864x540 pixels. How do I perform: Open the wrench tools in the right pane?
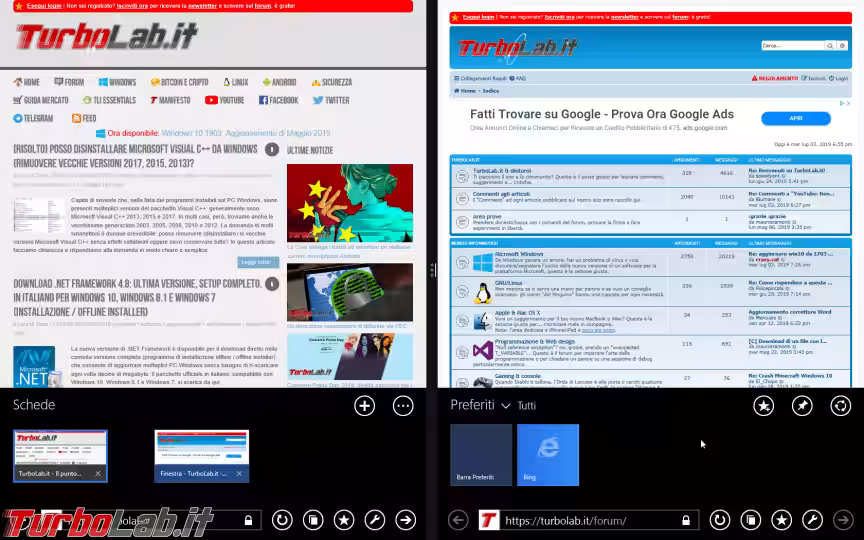point(812,520)
